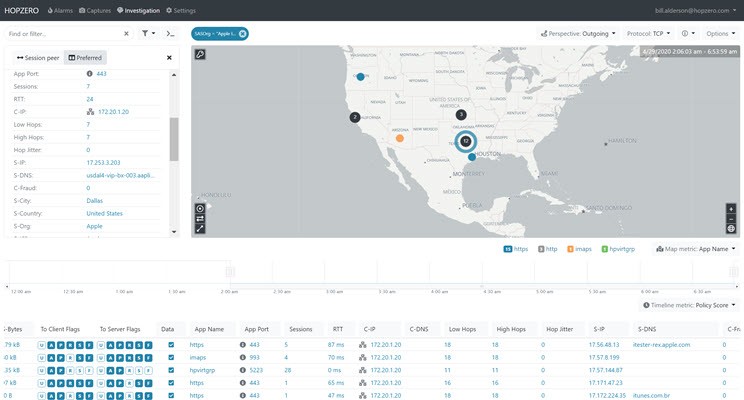
Task: Toggle Data checkbox for itester-rex.apple.com row
Action: pos(170,344)
